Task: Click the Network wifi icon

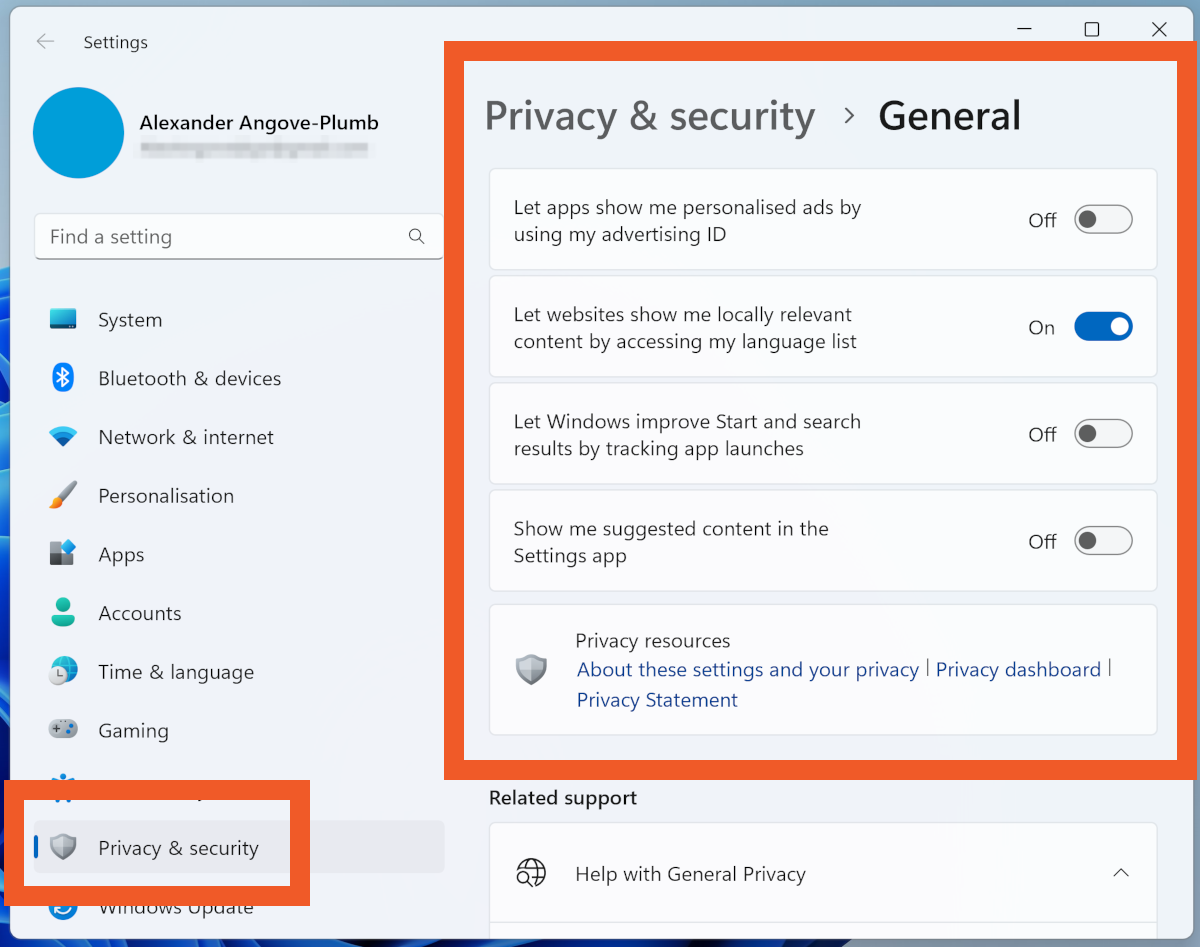Action: (x=63, y=437)
